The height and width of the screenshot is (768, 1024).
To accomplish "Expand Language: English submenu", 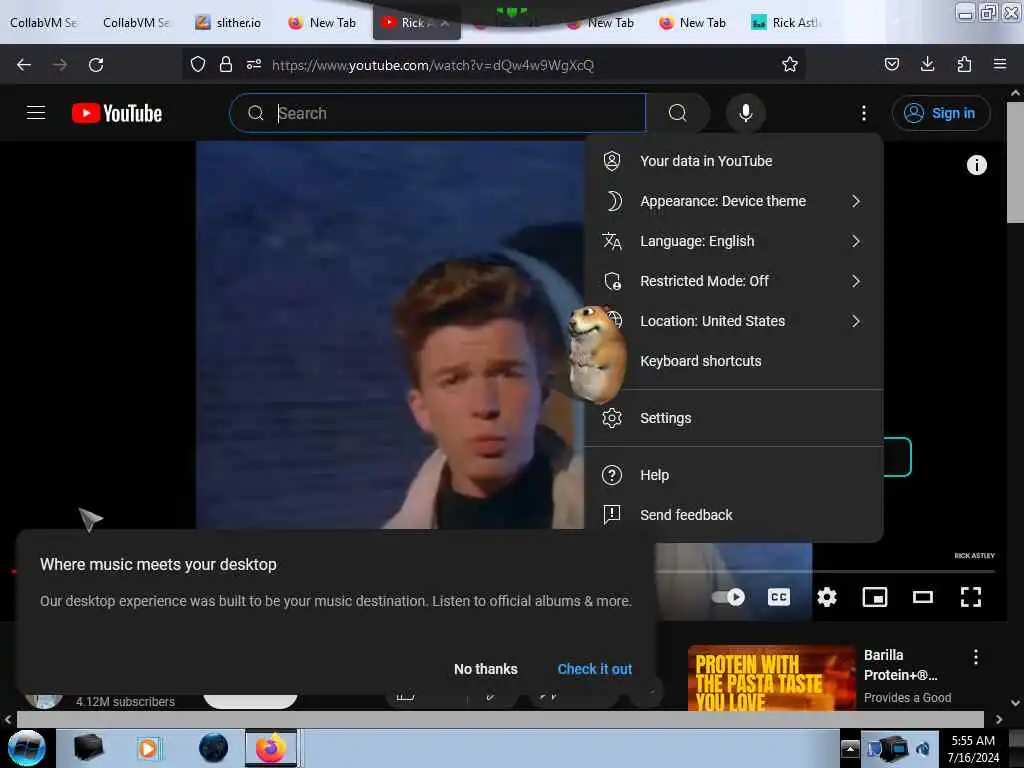I will (733, 241).
